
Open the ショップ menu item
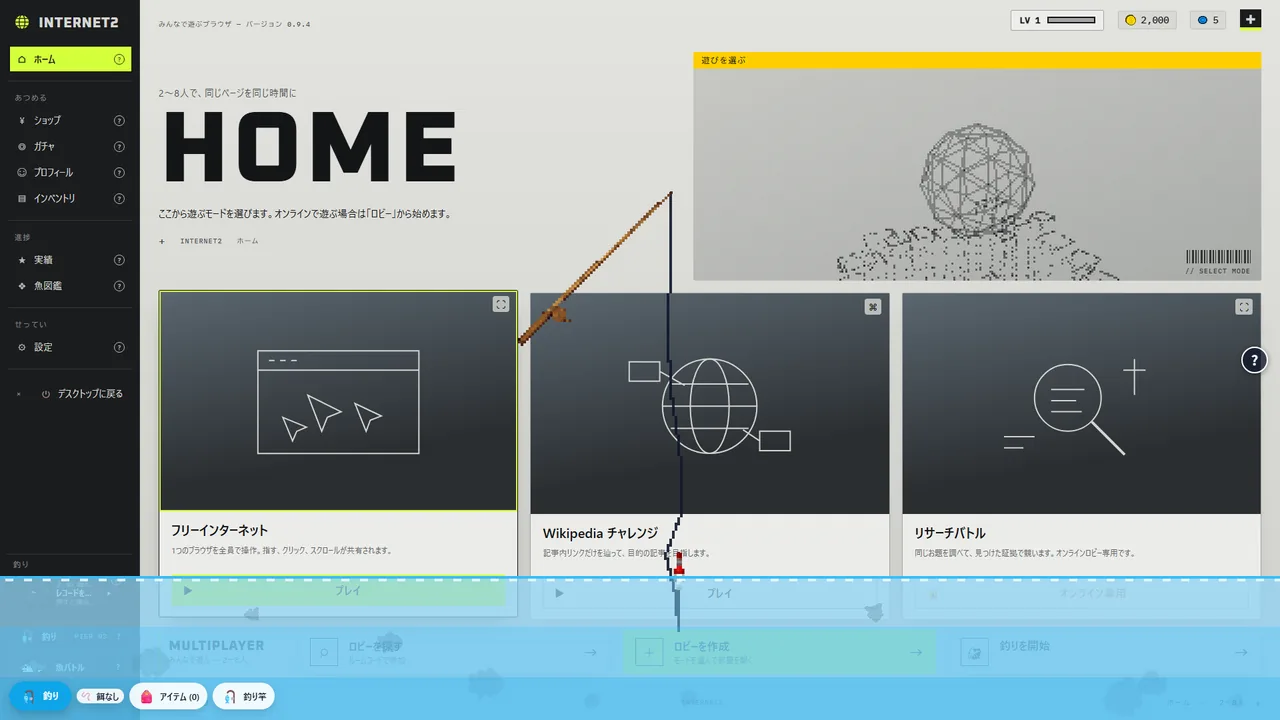tap(71, 120)
